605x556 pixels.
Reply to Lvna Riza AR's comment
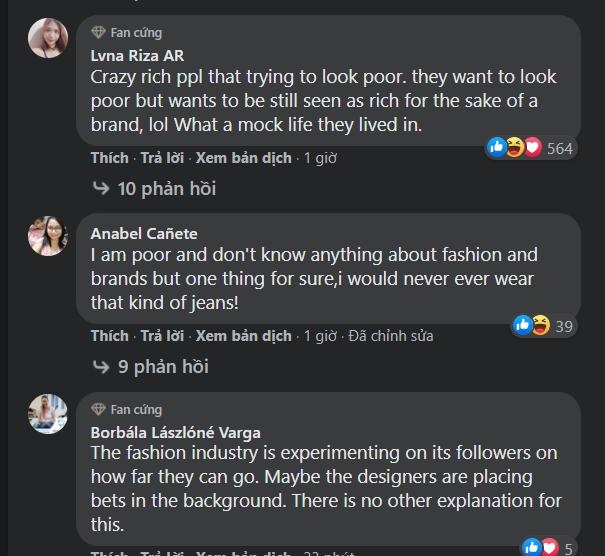point(162,158)
